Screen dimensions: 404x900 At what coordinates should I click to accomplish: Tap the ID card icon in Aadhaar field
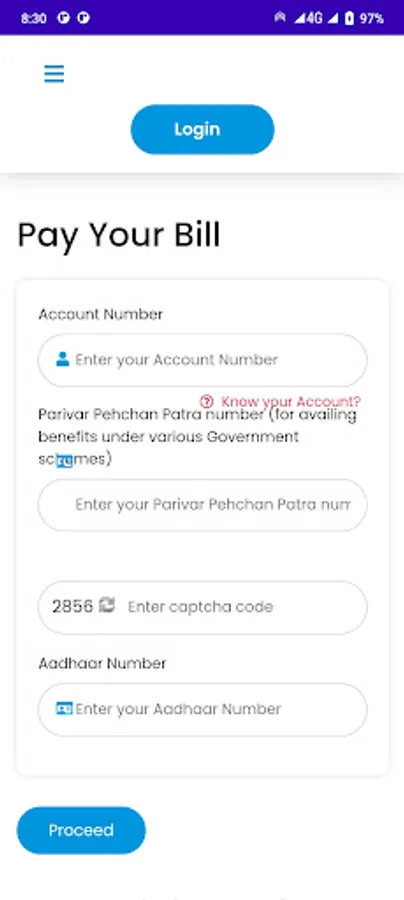coord(64,709)
